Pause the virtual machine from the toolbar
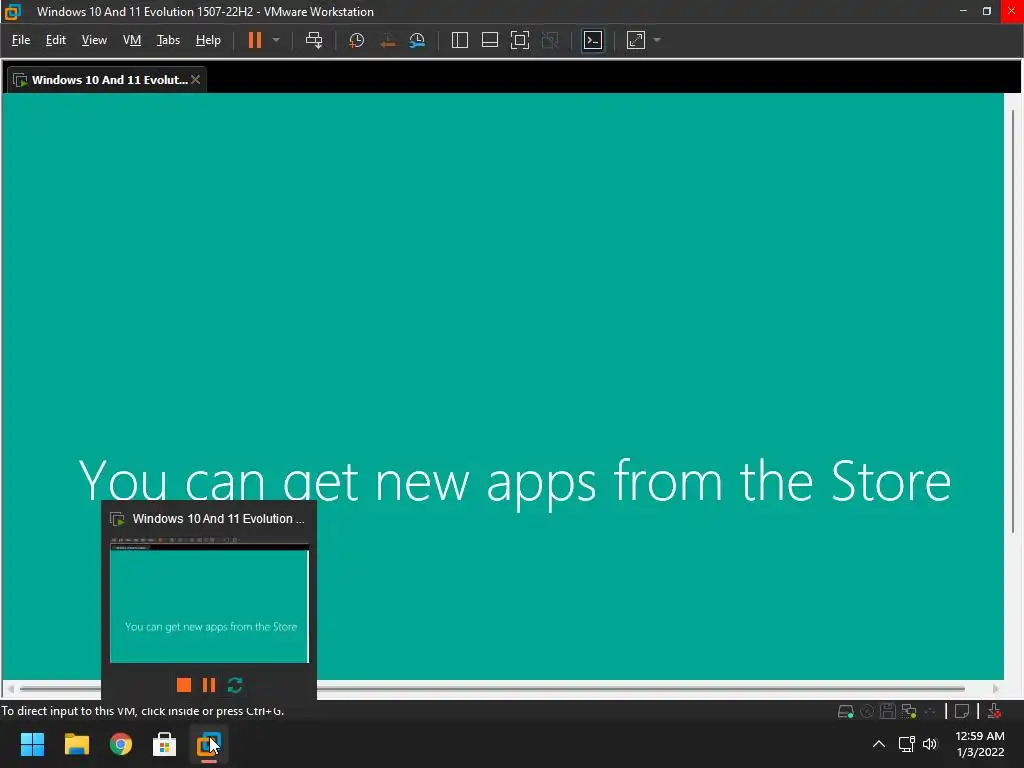The width and height of the screenshot is (1024, 768). click(x=255, y=40)
